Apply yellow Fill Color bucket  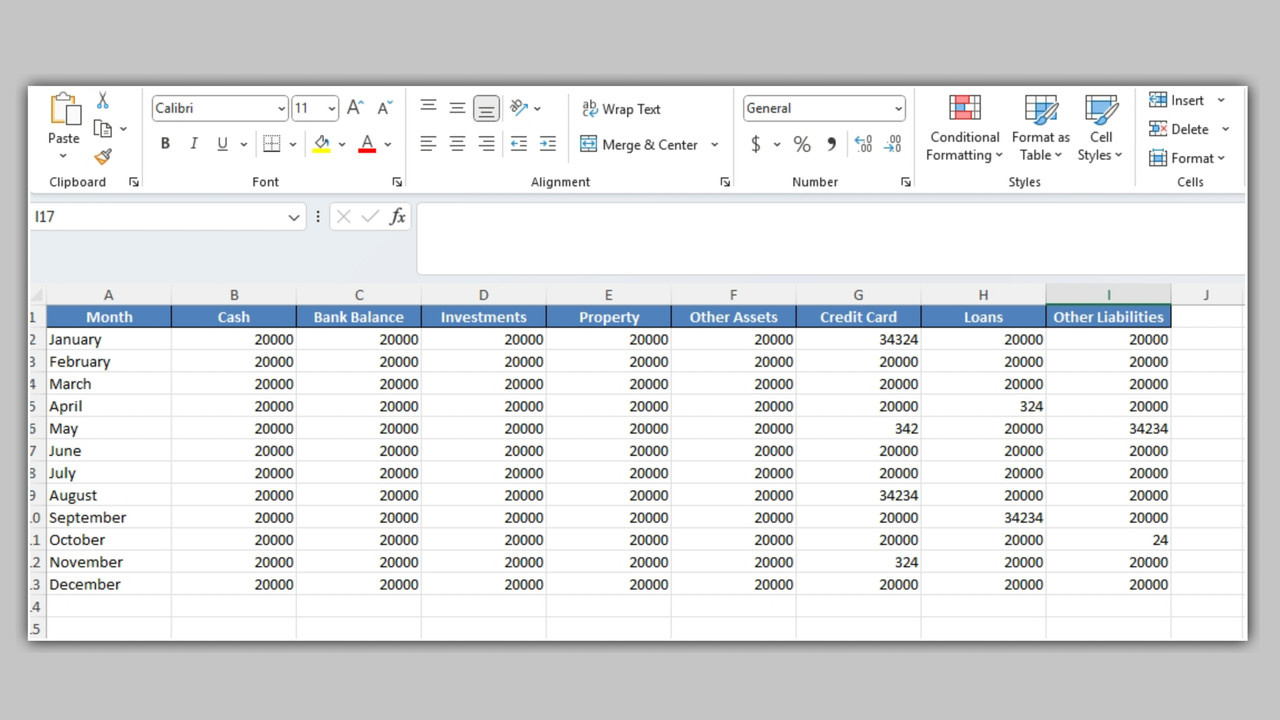pos(321,144)
